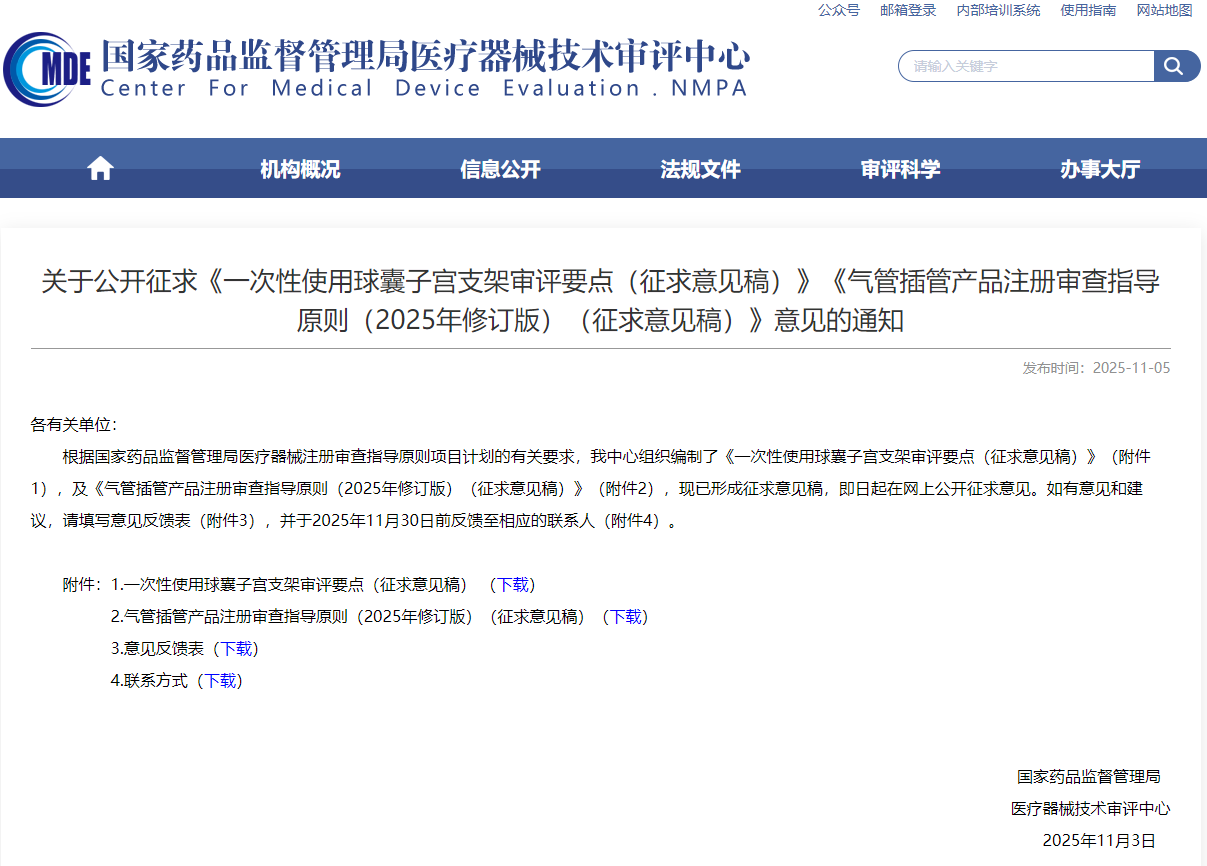Select the home icon in navigation bar
This screenshot has height=866, width=1207.
[x=99, y=168]
